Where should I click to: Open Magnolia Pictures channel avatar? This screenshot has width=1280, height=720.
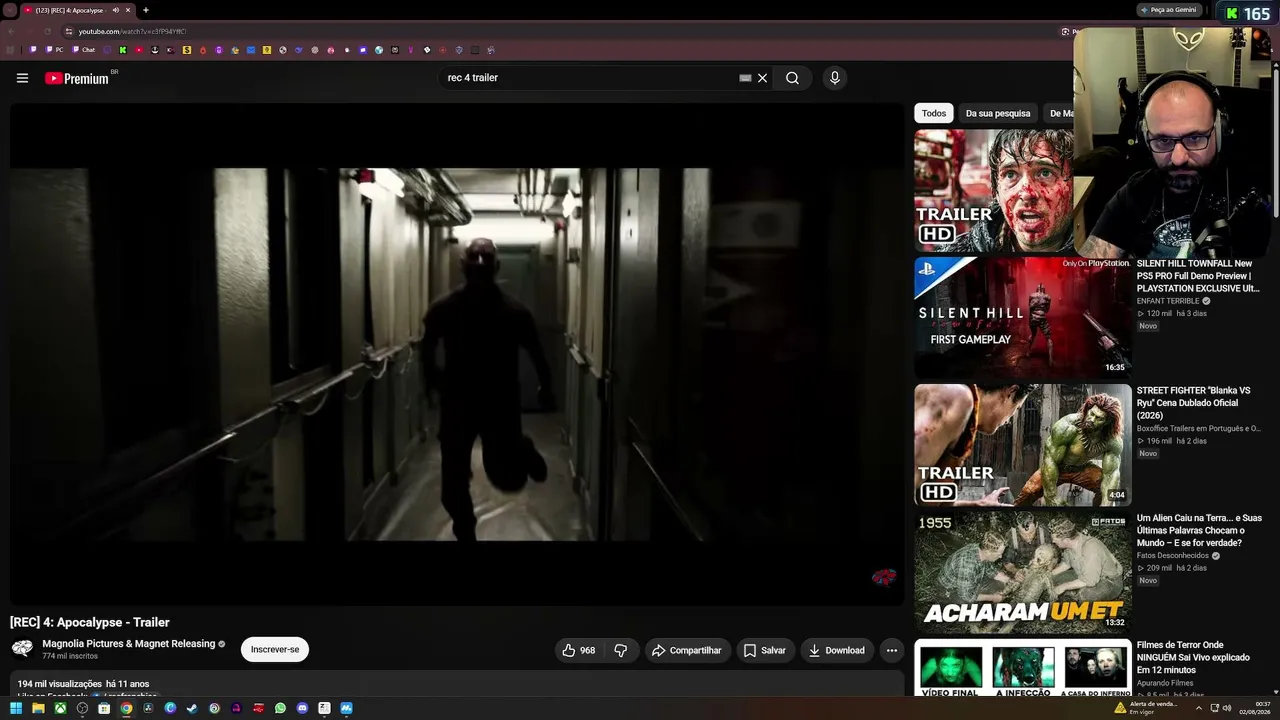coord(22,649)
